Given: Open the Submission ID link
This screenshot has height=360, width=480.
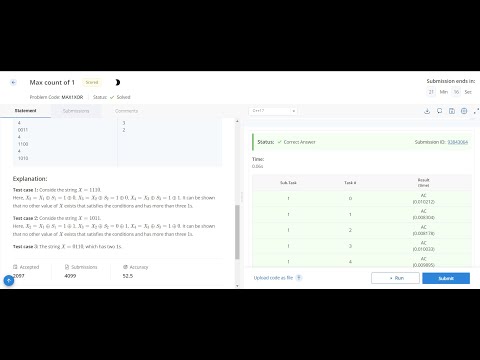Looking at the screenshot, I should tap(457, 142).
